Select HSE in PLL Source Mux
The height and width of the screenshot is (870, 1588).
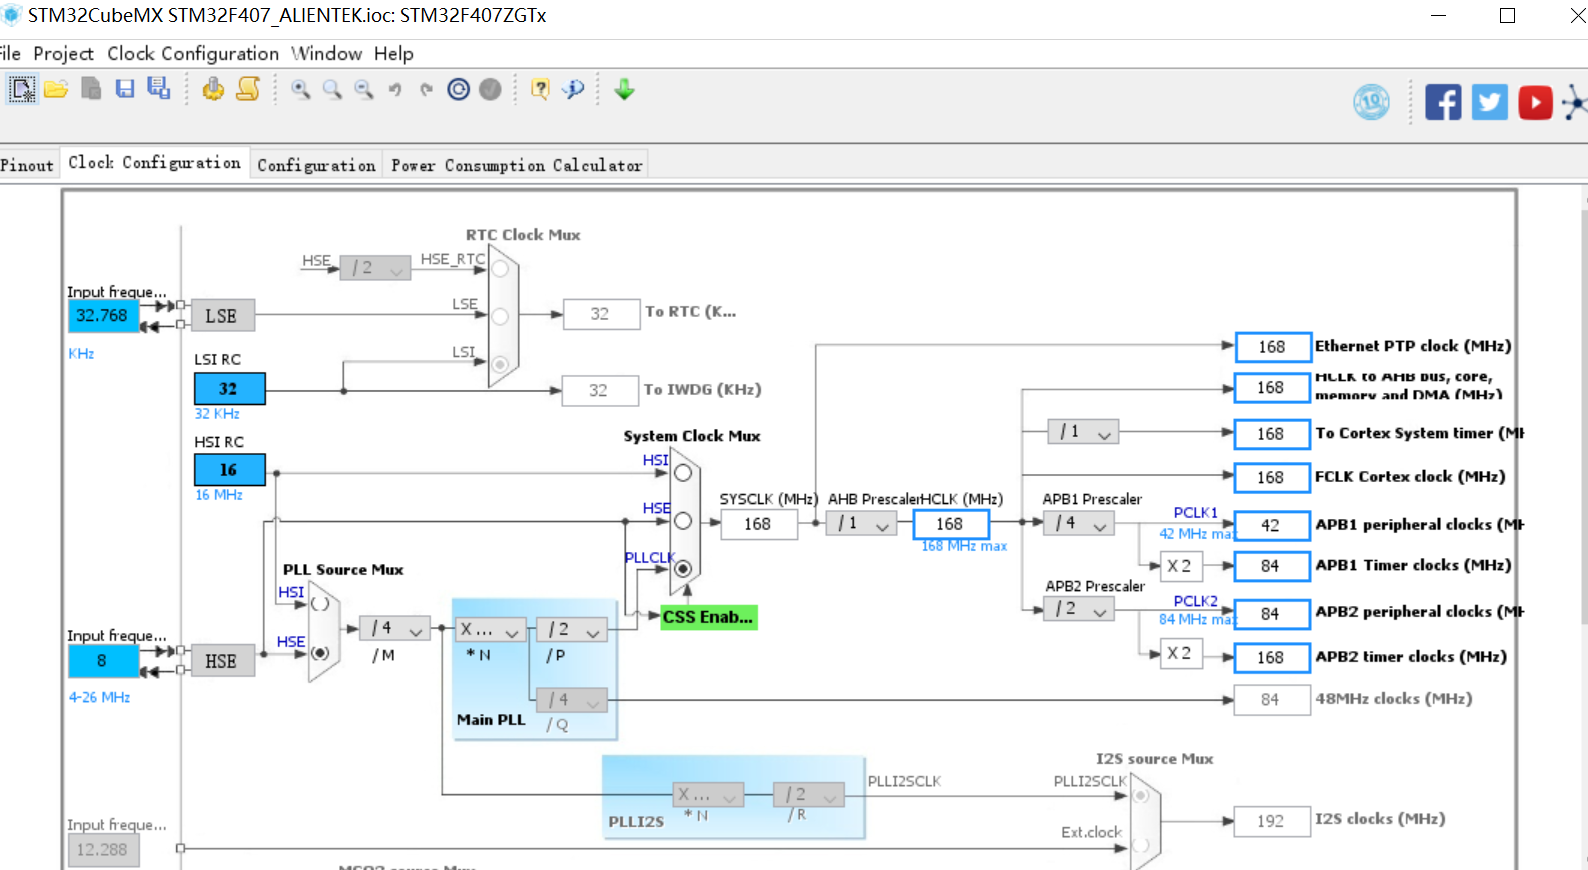(x=320, y=653)
